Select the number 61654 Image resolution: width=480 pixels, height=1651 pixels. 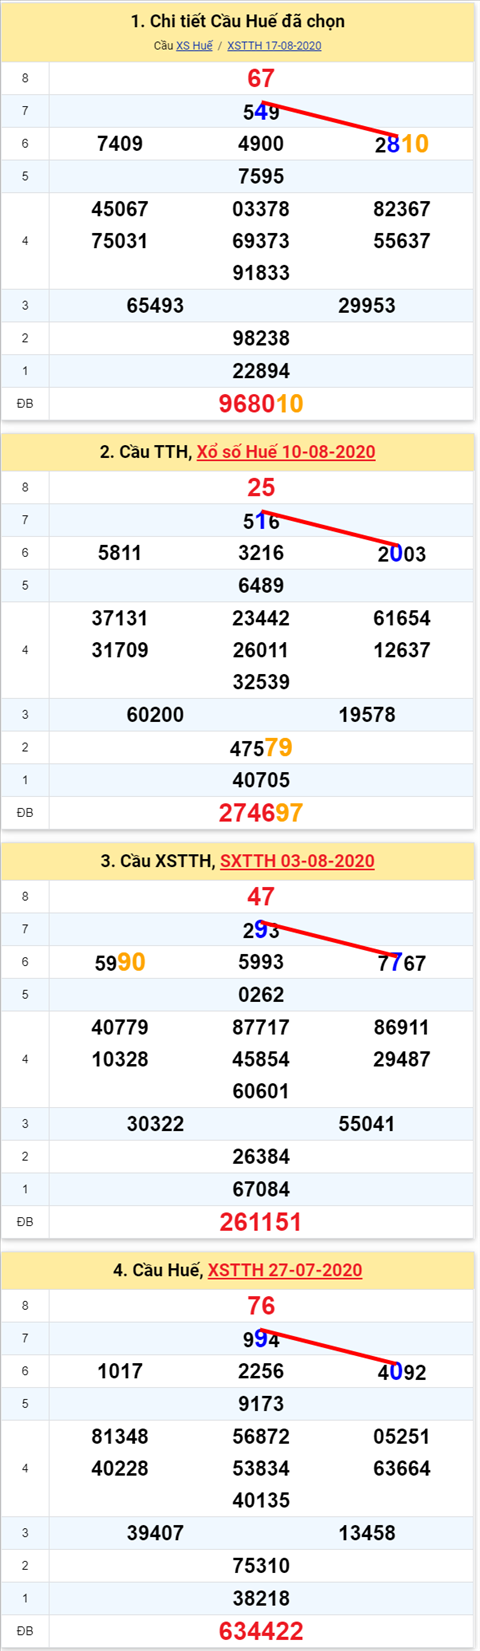(x=402, y=618)
